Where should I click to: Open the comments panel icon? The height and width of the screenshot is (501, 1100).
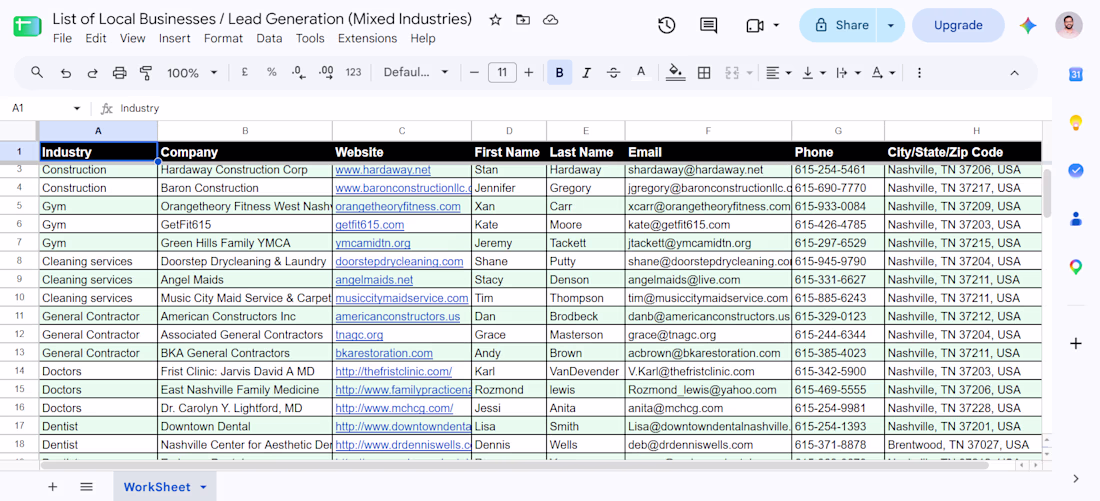point(709,25)
